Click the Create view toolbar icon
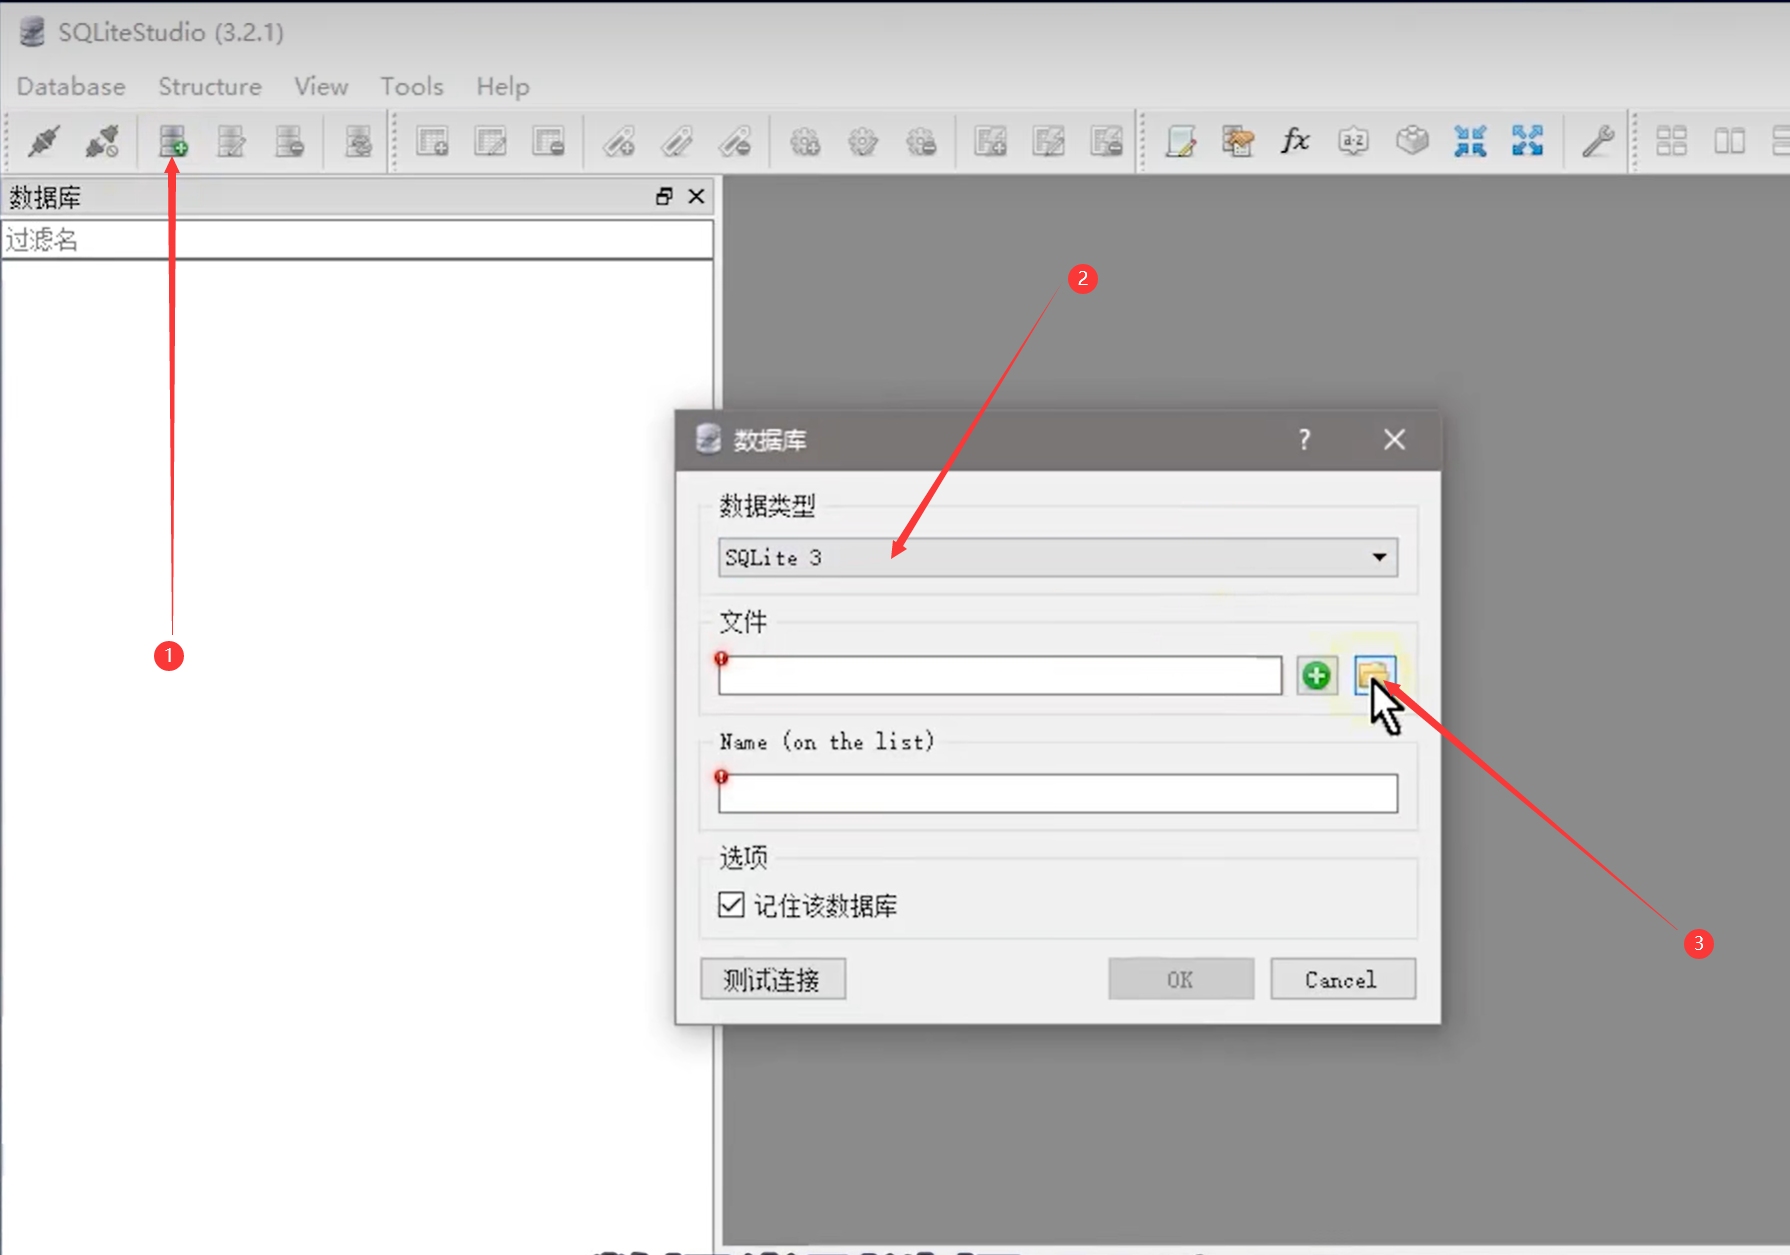Image resolution: width=1790 pixels, height=1255 pixels. [991, 141]
